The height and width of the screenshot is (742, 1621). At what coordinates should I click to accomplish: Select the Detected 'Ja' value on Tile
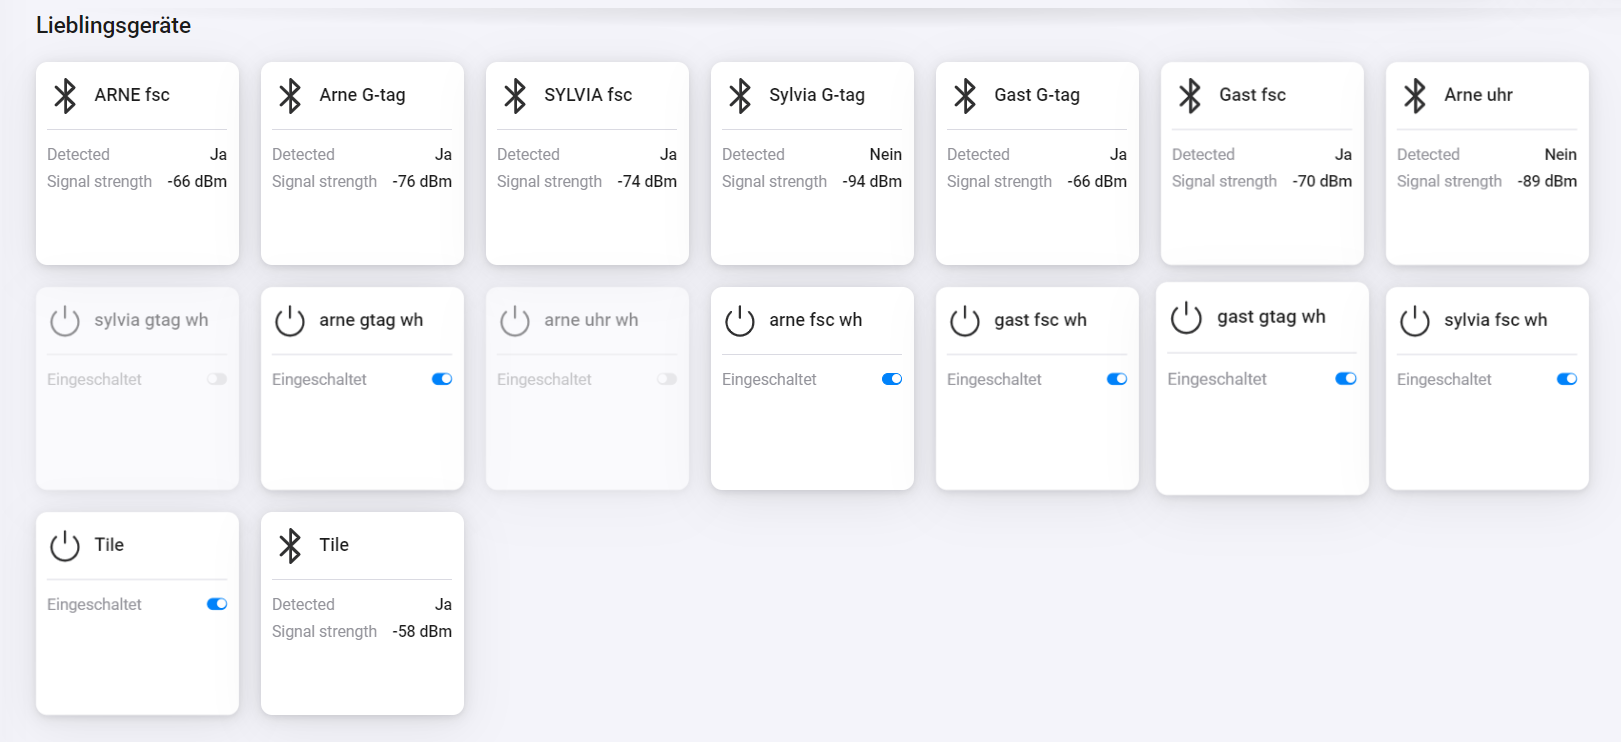click(x=443, y=605)
